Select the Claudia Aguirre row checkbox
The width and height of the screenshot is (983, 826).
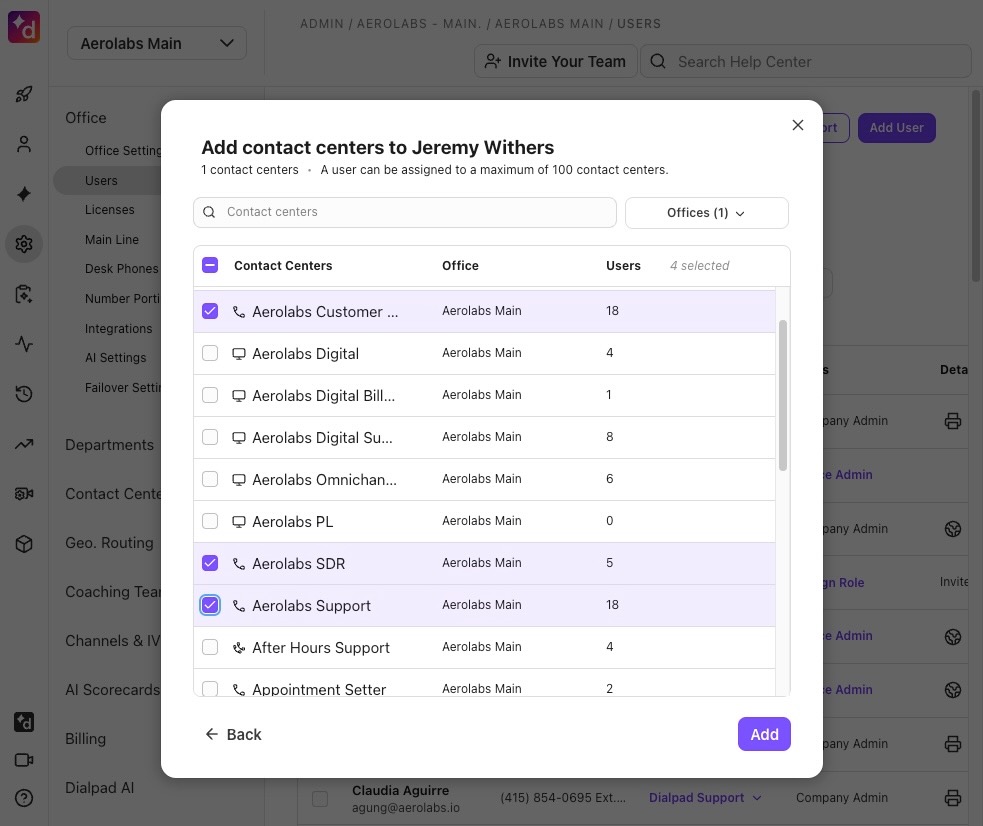pos(320,798)
